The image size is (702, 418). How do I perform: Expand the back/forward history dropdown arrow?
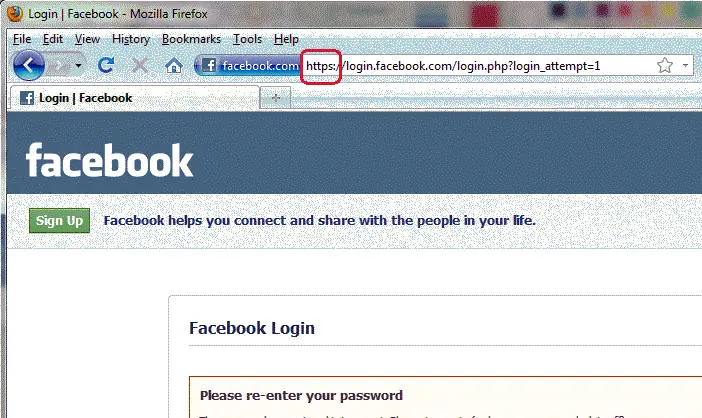(79, 66)
